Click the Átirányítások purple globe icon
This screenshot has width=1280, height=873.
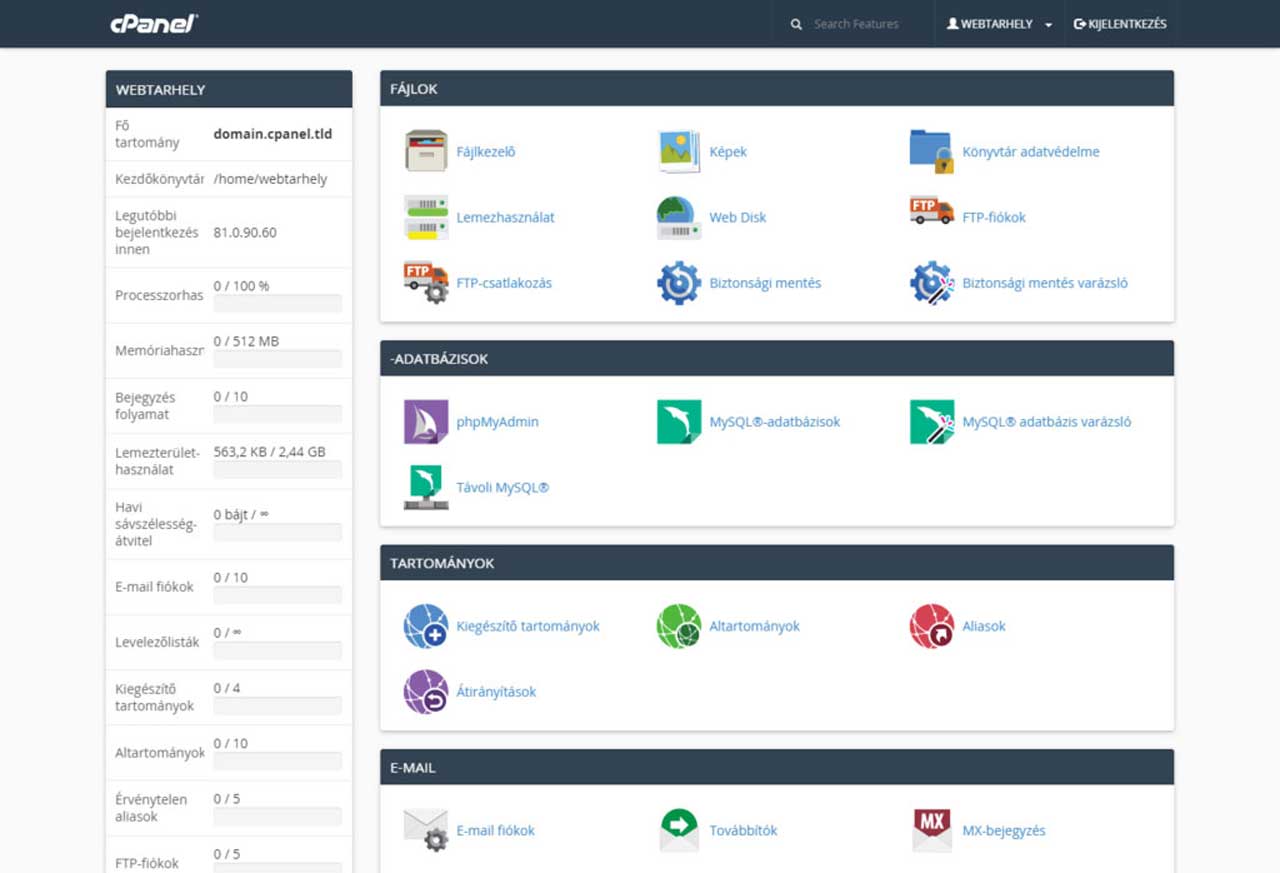[426, 692]
